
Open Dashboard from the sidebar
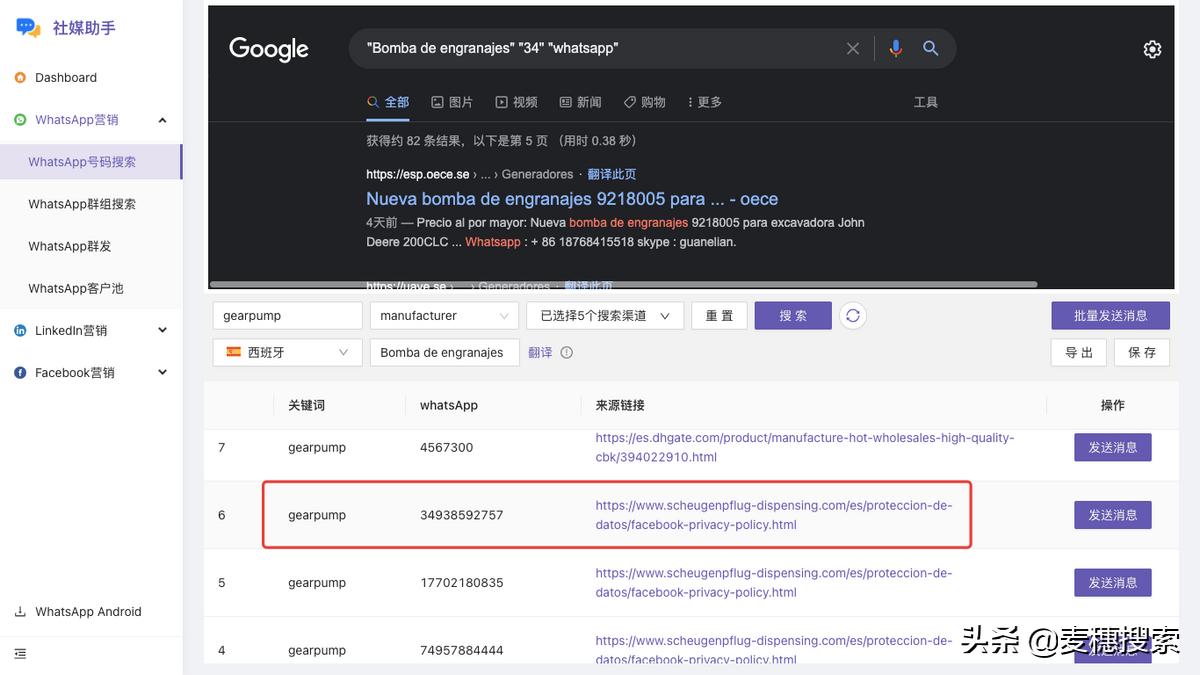pos(66,78)
